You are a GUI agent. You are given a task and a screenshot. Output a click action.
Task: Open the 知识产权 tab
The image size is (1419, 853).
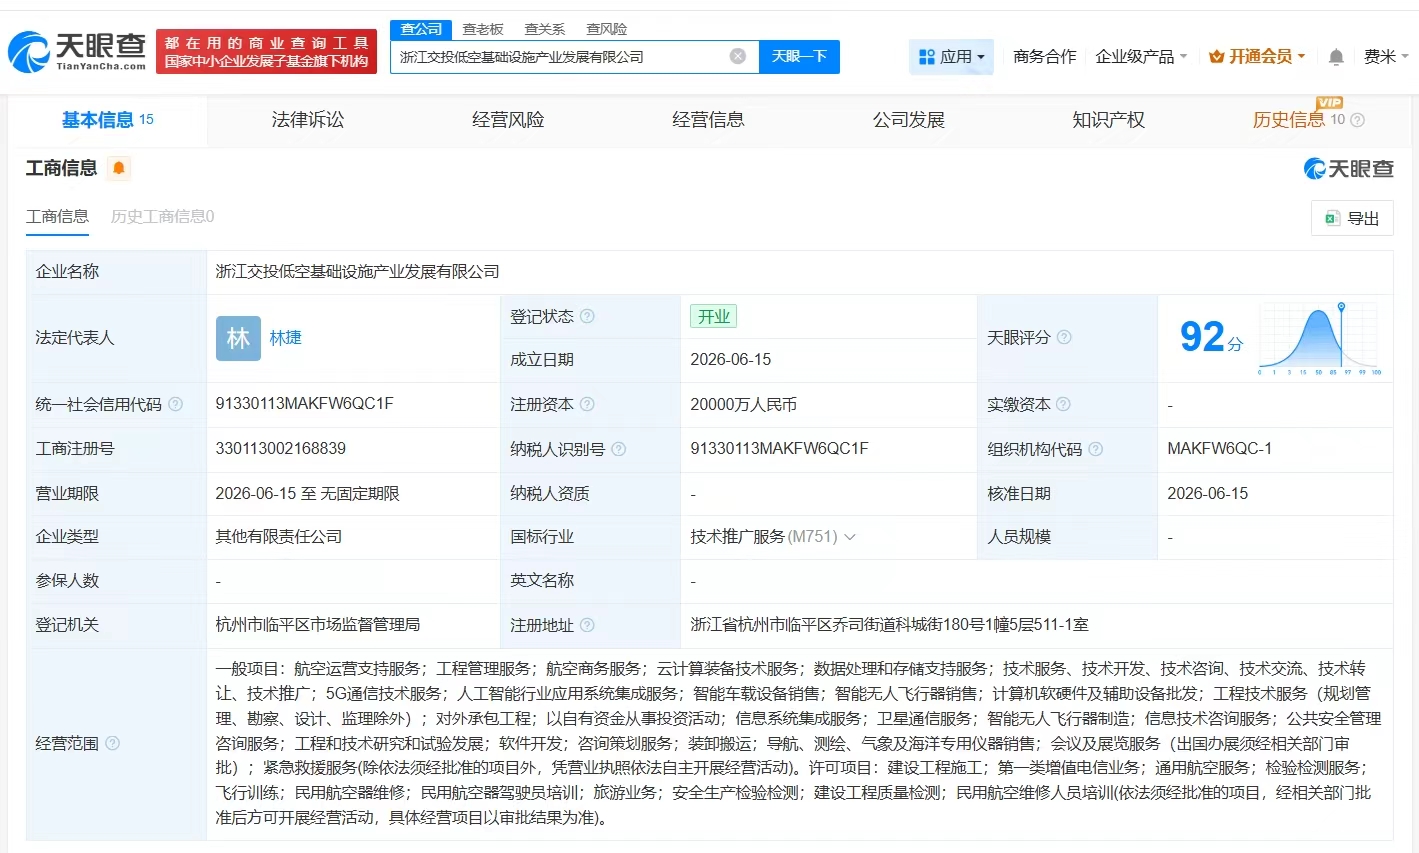(x=1108, y=120)
